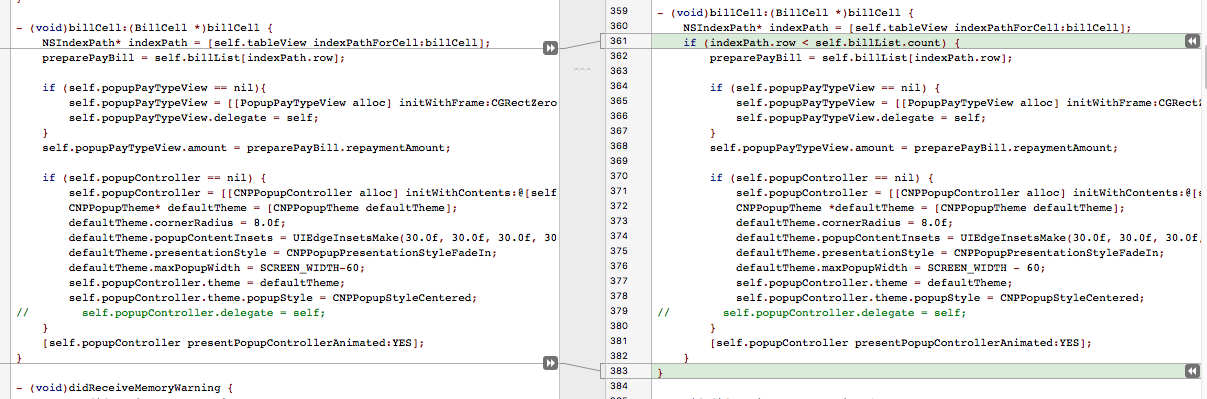This screenshot has height=399, width=1207.
Task: Click the rewind arrow on highlighted line 361
Action: (x=1191, y=41)
